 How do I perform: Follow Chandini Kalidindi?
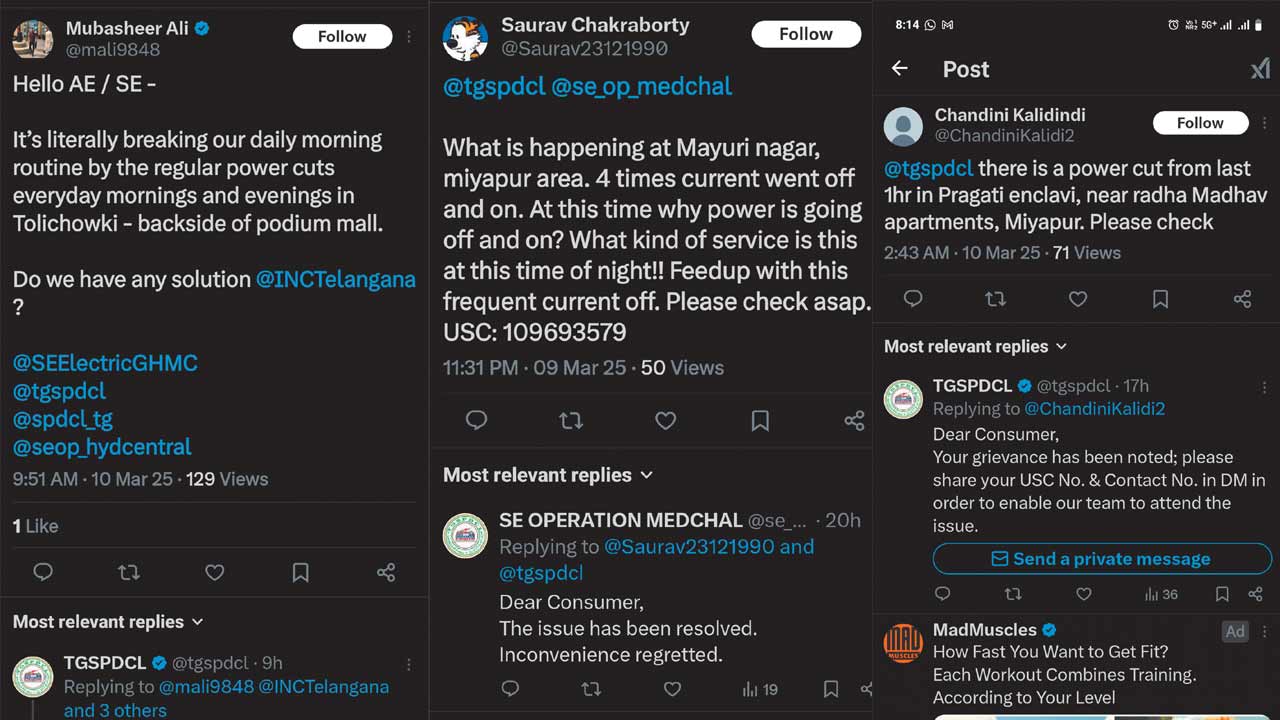tap(1200, 123)
